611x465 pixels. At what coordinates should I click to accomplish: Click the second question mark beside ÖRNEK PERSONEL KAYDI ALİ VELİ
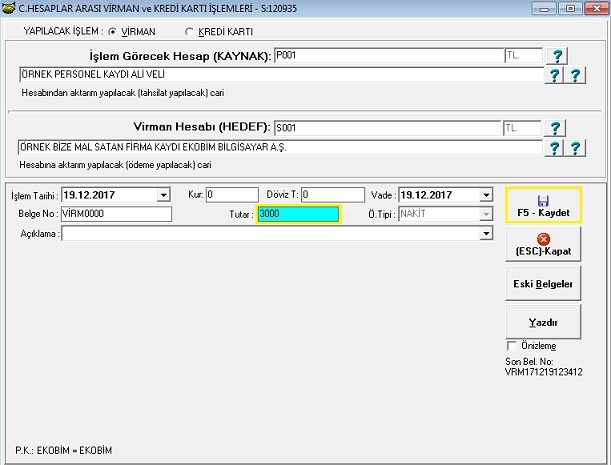click(x=575, y=75)
